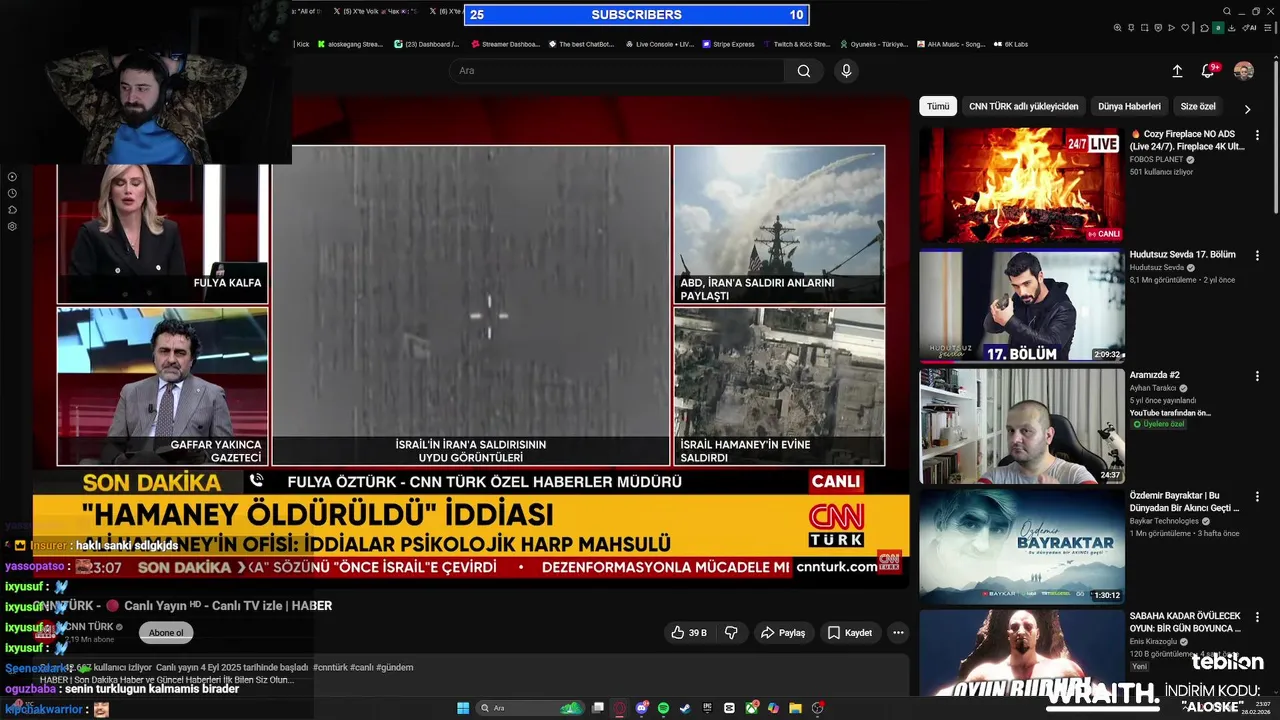Open the Cozy Fireplace live thumbnail
The width and height of the screenshot is (1280, 720).
(1022, 185)
